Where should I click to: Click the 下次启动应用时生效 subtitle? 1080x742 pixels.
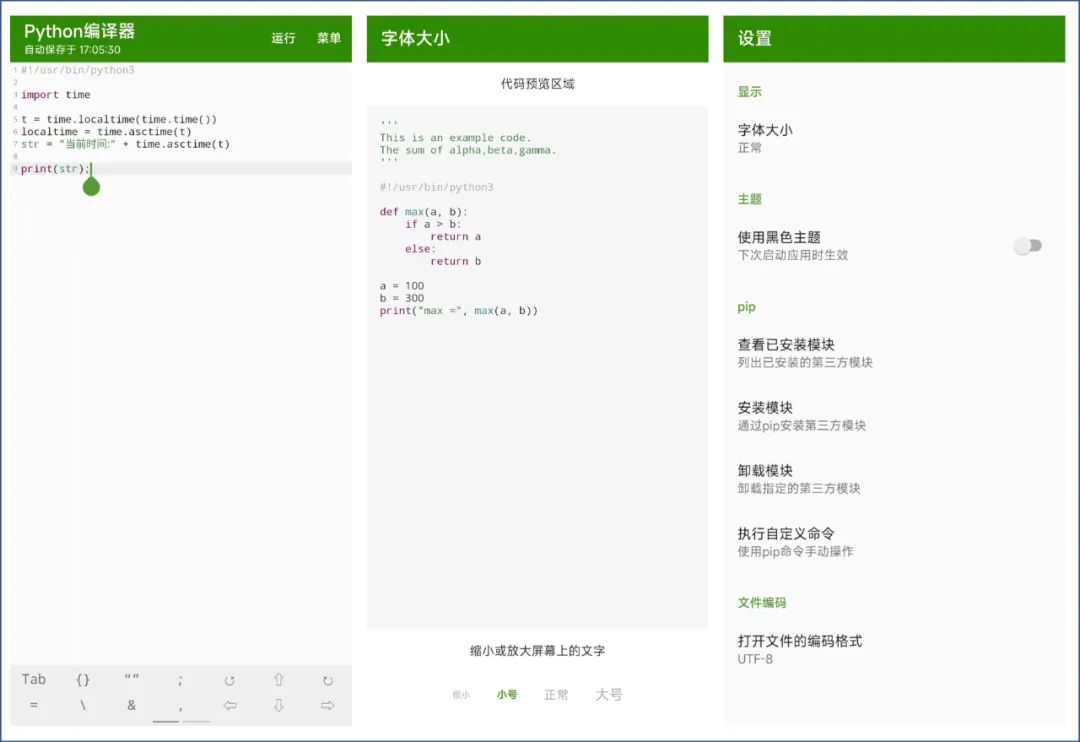tap(793, 255)
